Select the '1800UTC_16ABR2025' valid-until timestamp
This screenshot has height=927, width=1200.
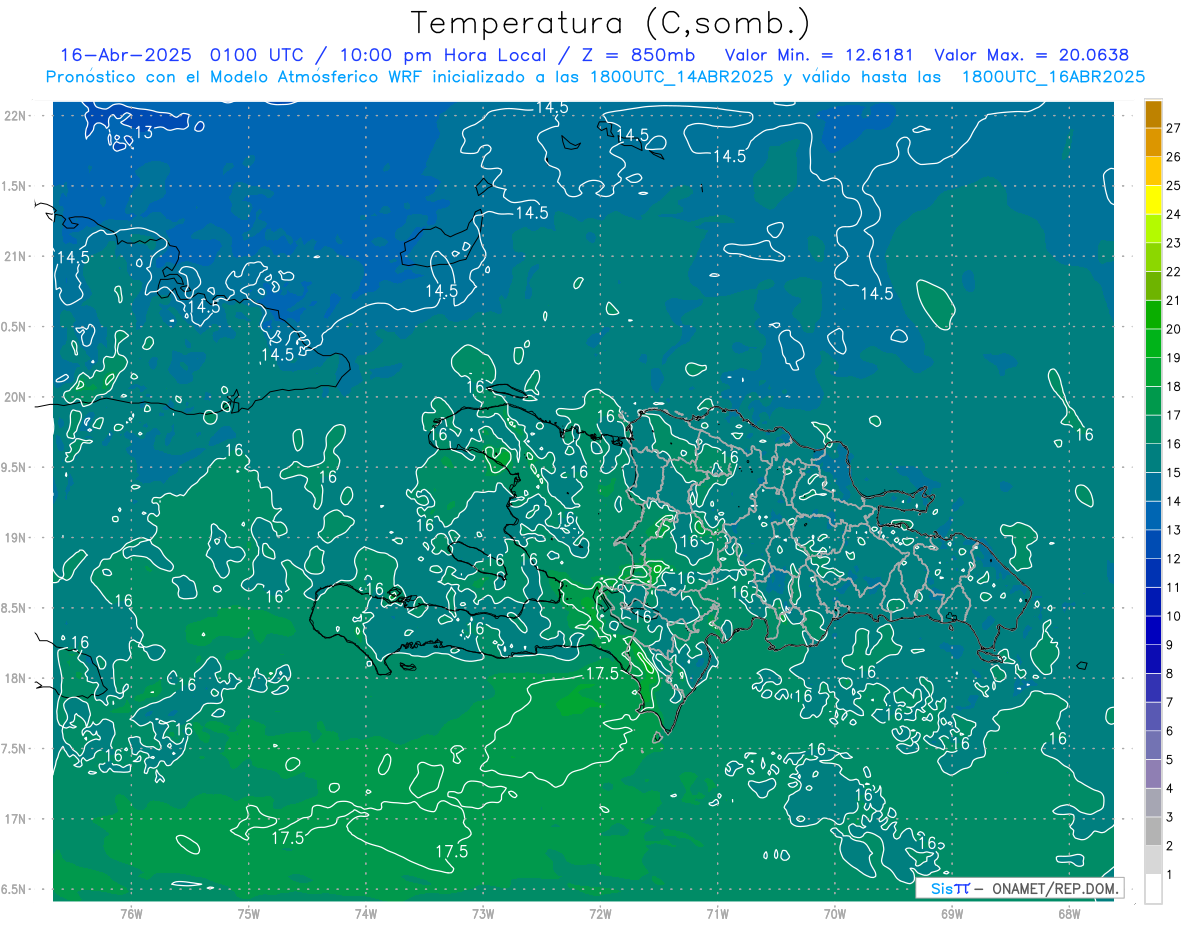click(1053, 77)
